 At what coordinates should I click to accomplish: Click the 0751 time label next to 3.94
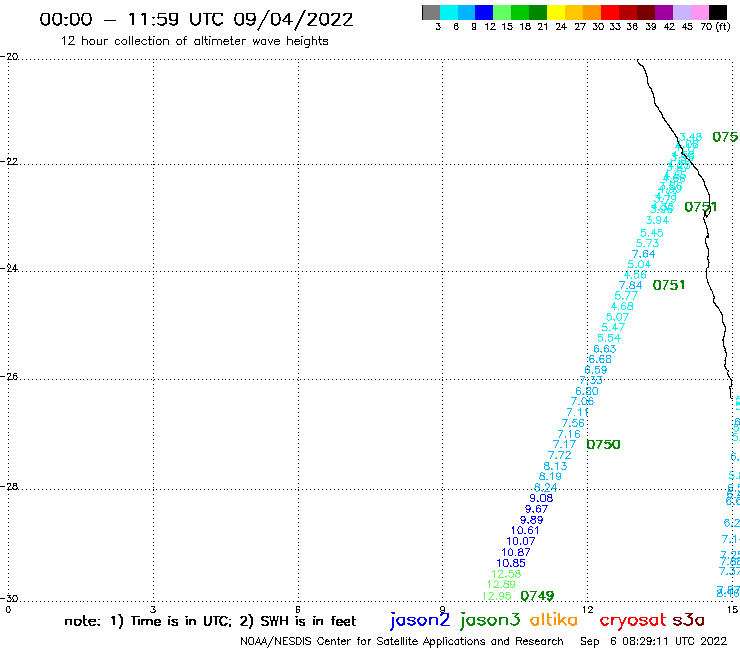700,206
